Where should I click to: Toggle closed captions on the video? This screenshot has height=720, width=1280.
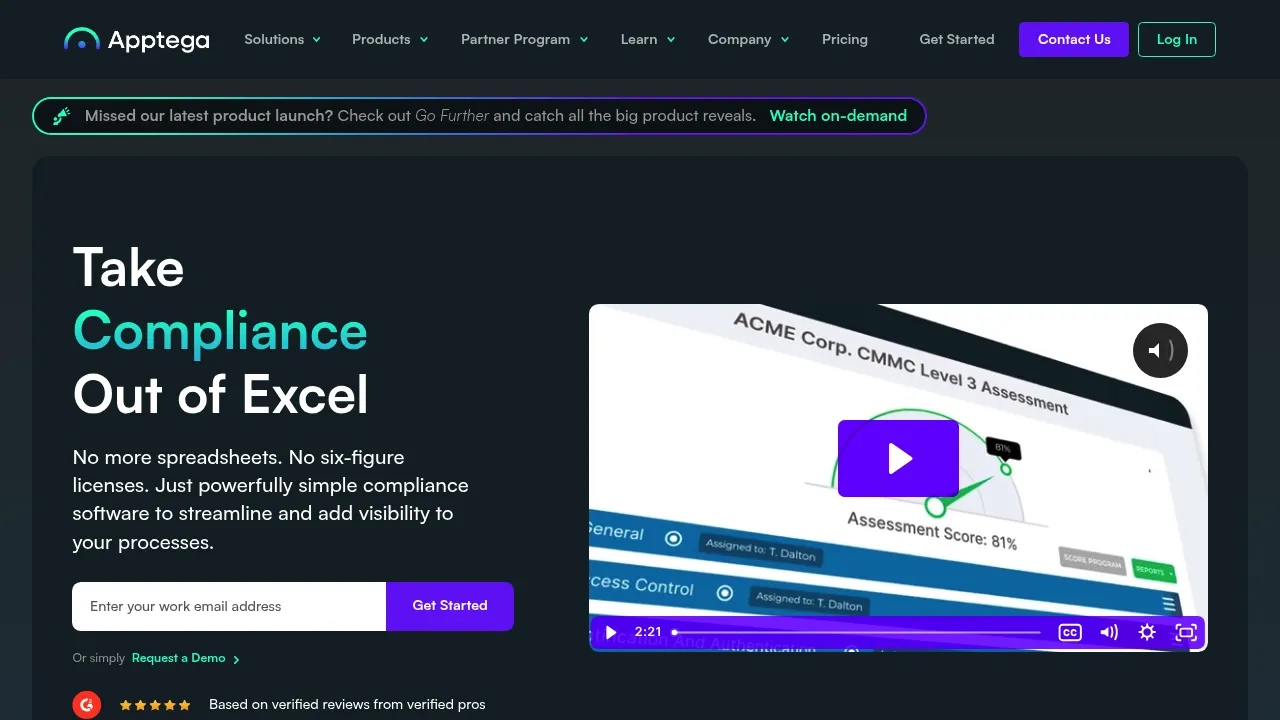1070,632
